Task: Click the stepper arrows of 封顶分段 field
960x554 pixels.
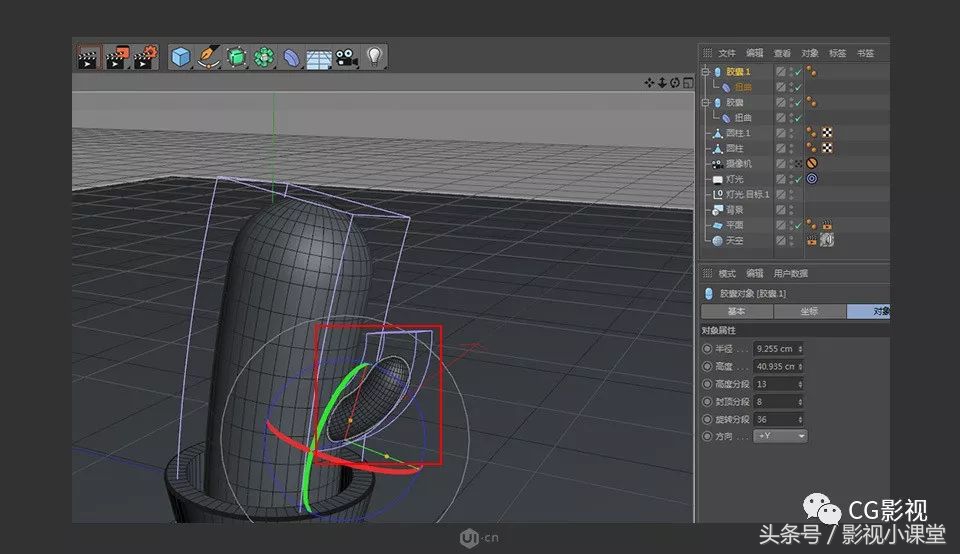Action: (x=800, y=402)
